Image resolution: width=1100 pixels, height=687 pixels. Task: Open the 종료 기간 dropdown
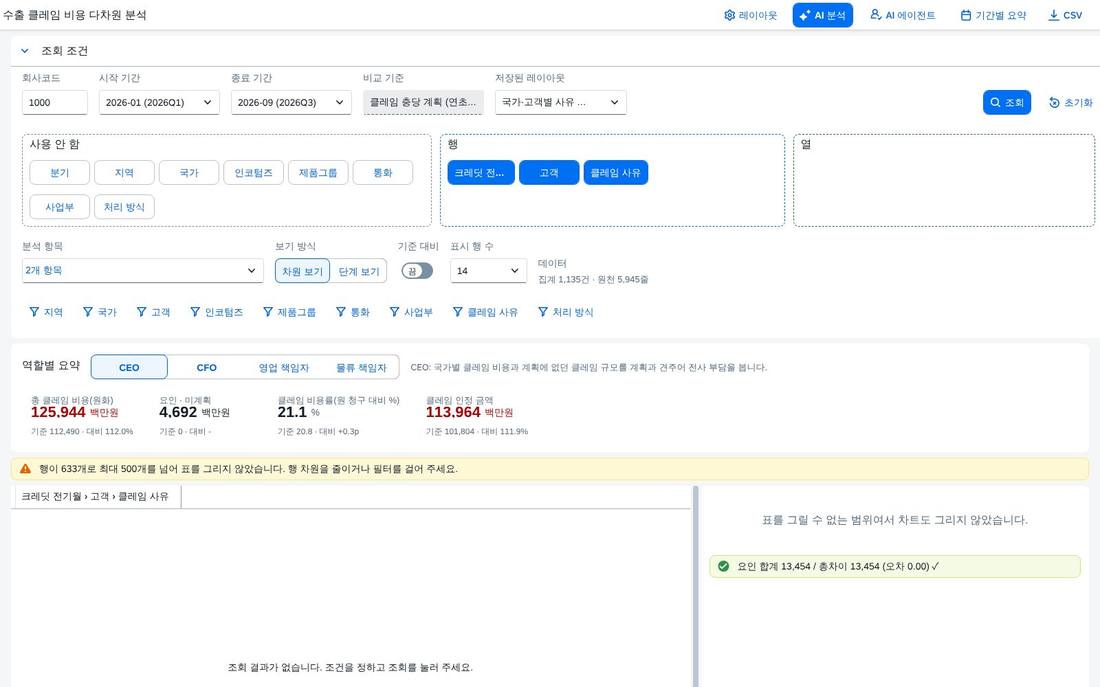point(290,102)
